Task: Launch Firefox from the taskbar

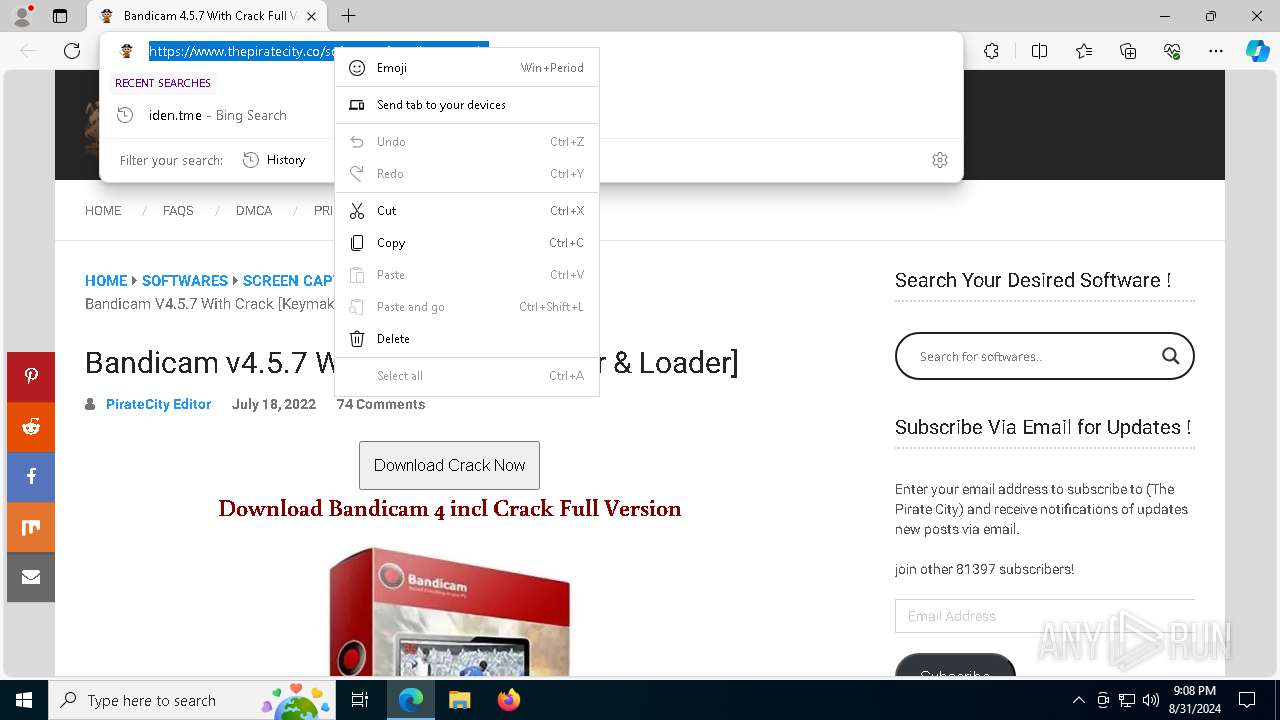Action: (x=509, y=700)
